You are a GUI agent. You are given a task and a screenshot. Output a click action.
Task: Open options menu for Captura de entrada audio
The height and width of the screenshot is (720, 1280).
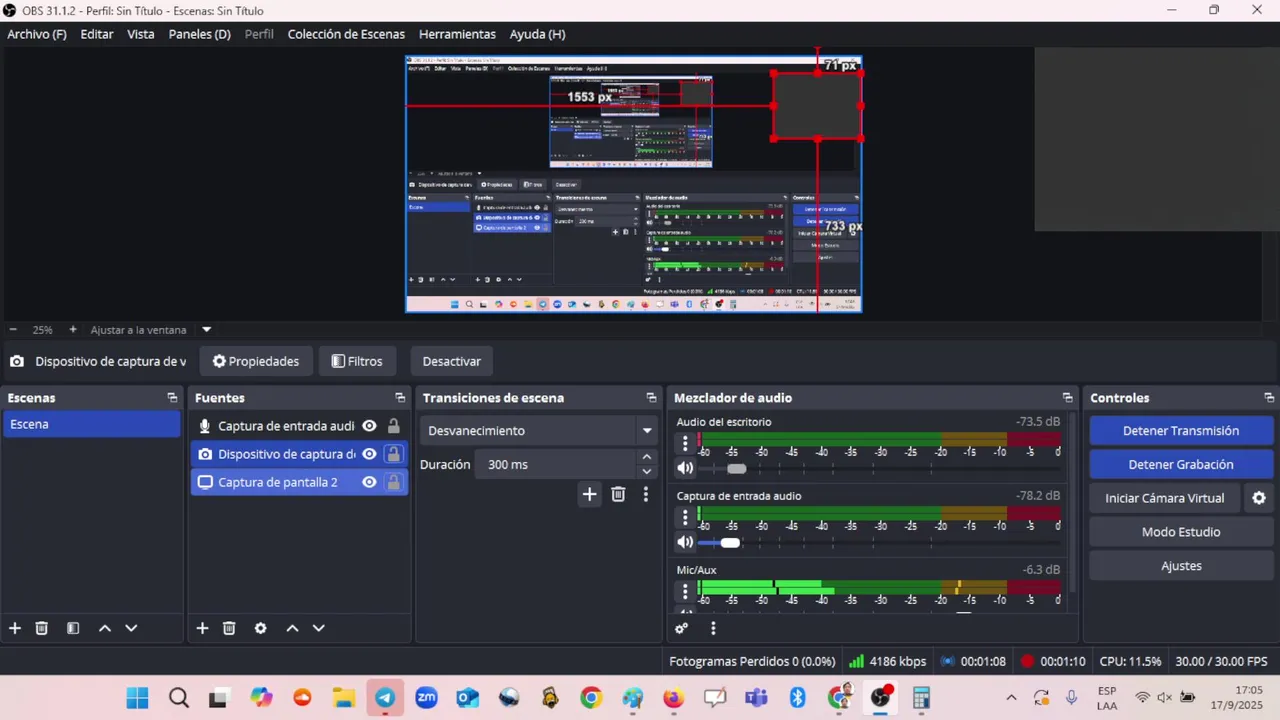pos(685,516)
